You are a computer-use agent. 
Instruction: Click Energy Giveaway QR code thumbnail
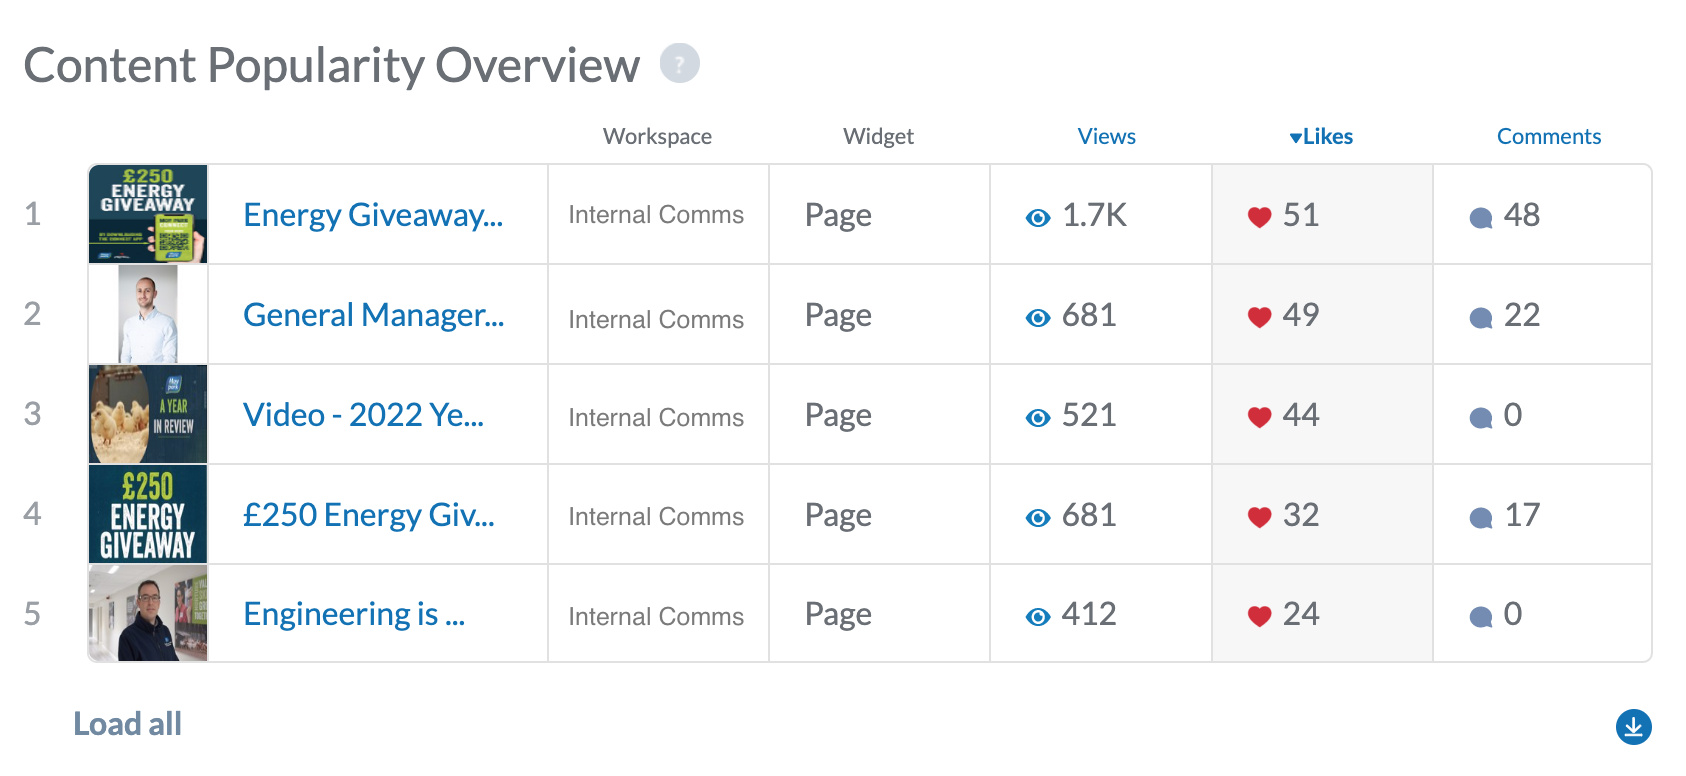(148, 214)
